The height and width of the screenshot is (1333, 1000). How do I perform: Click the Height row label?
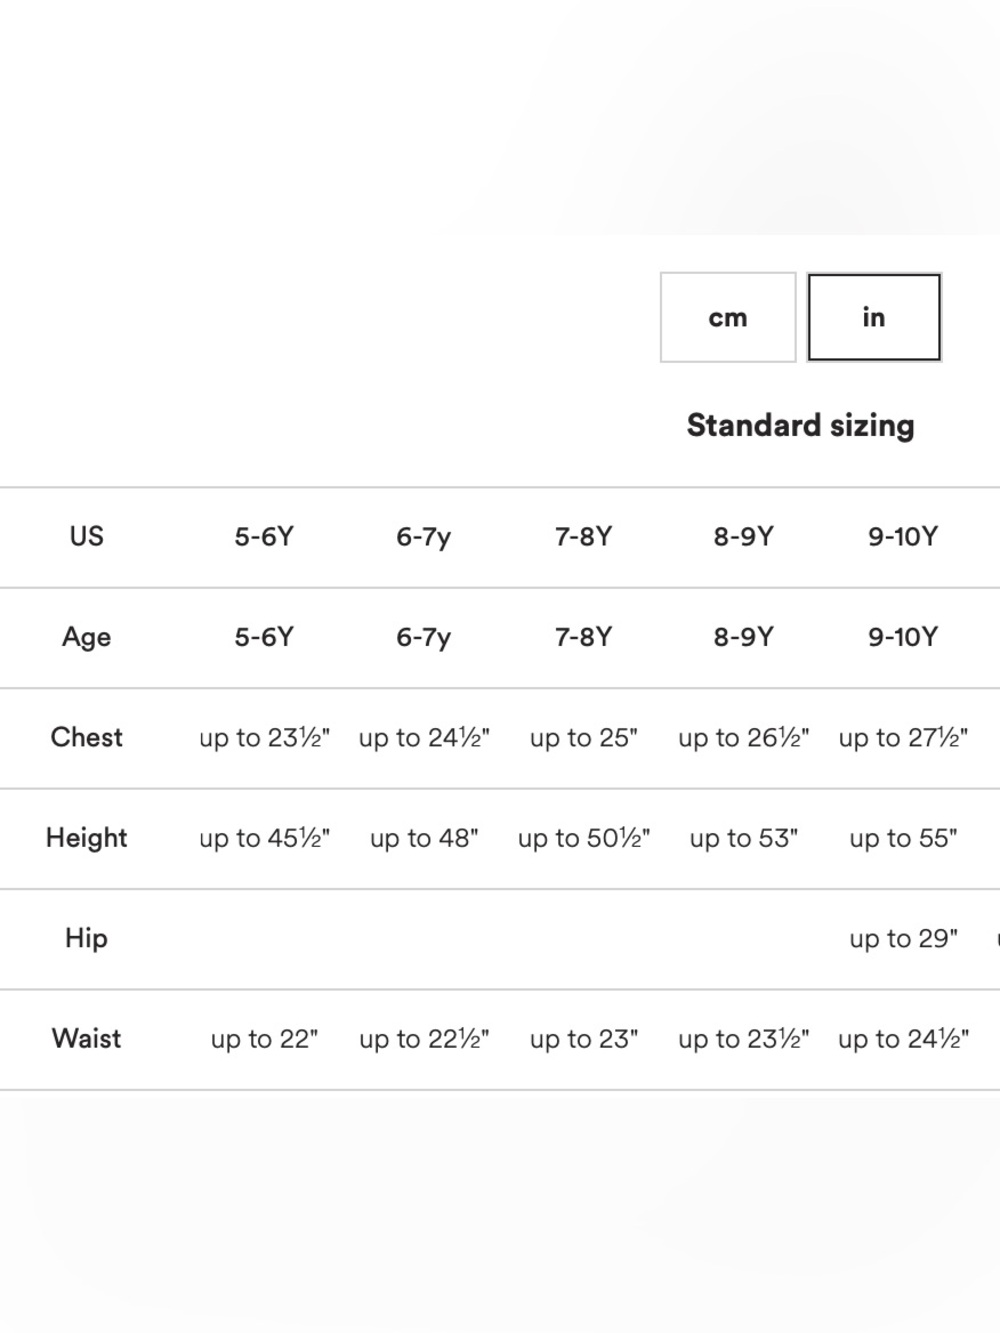[86, 838]
